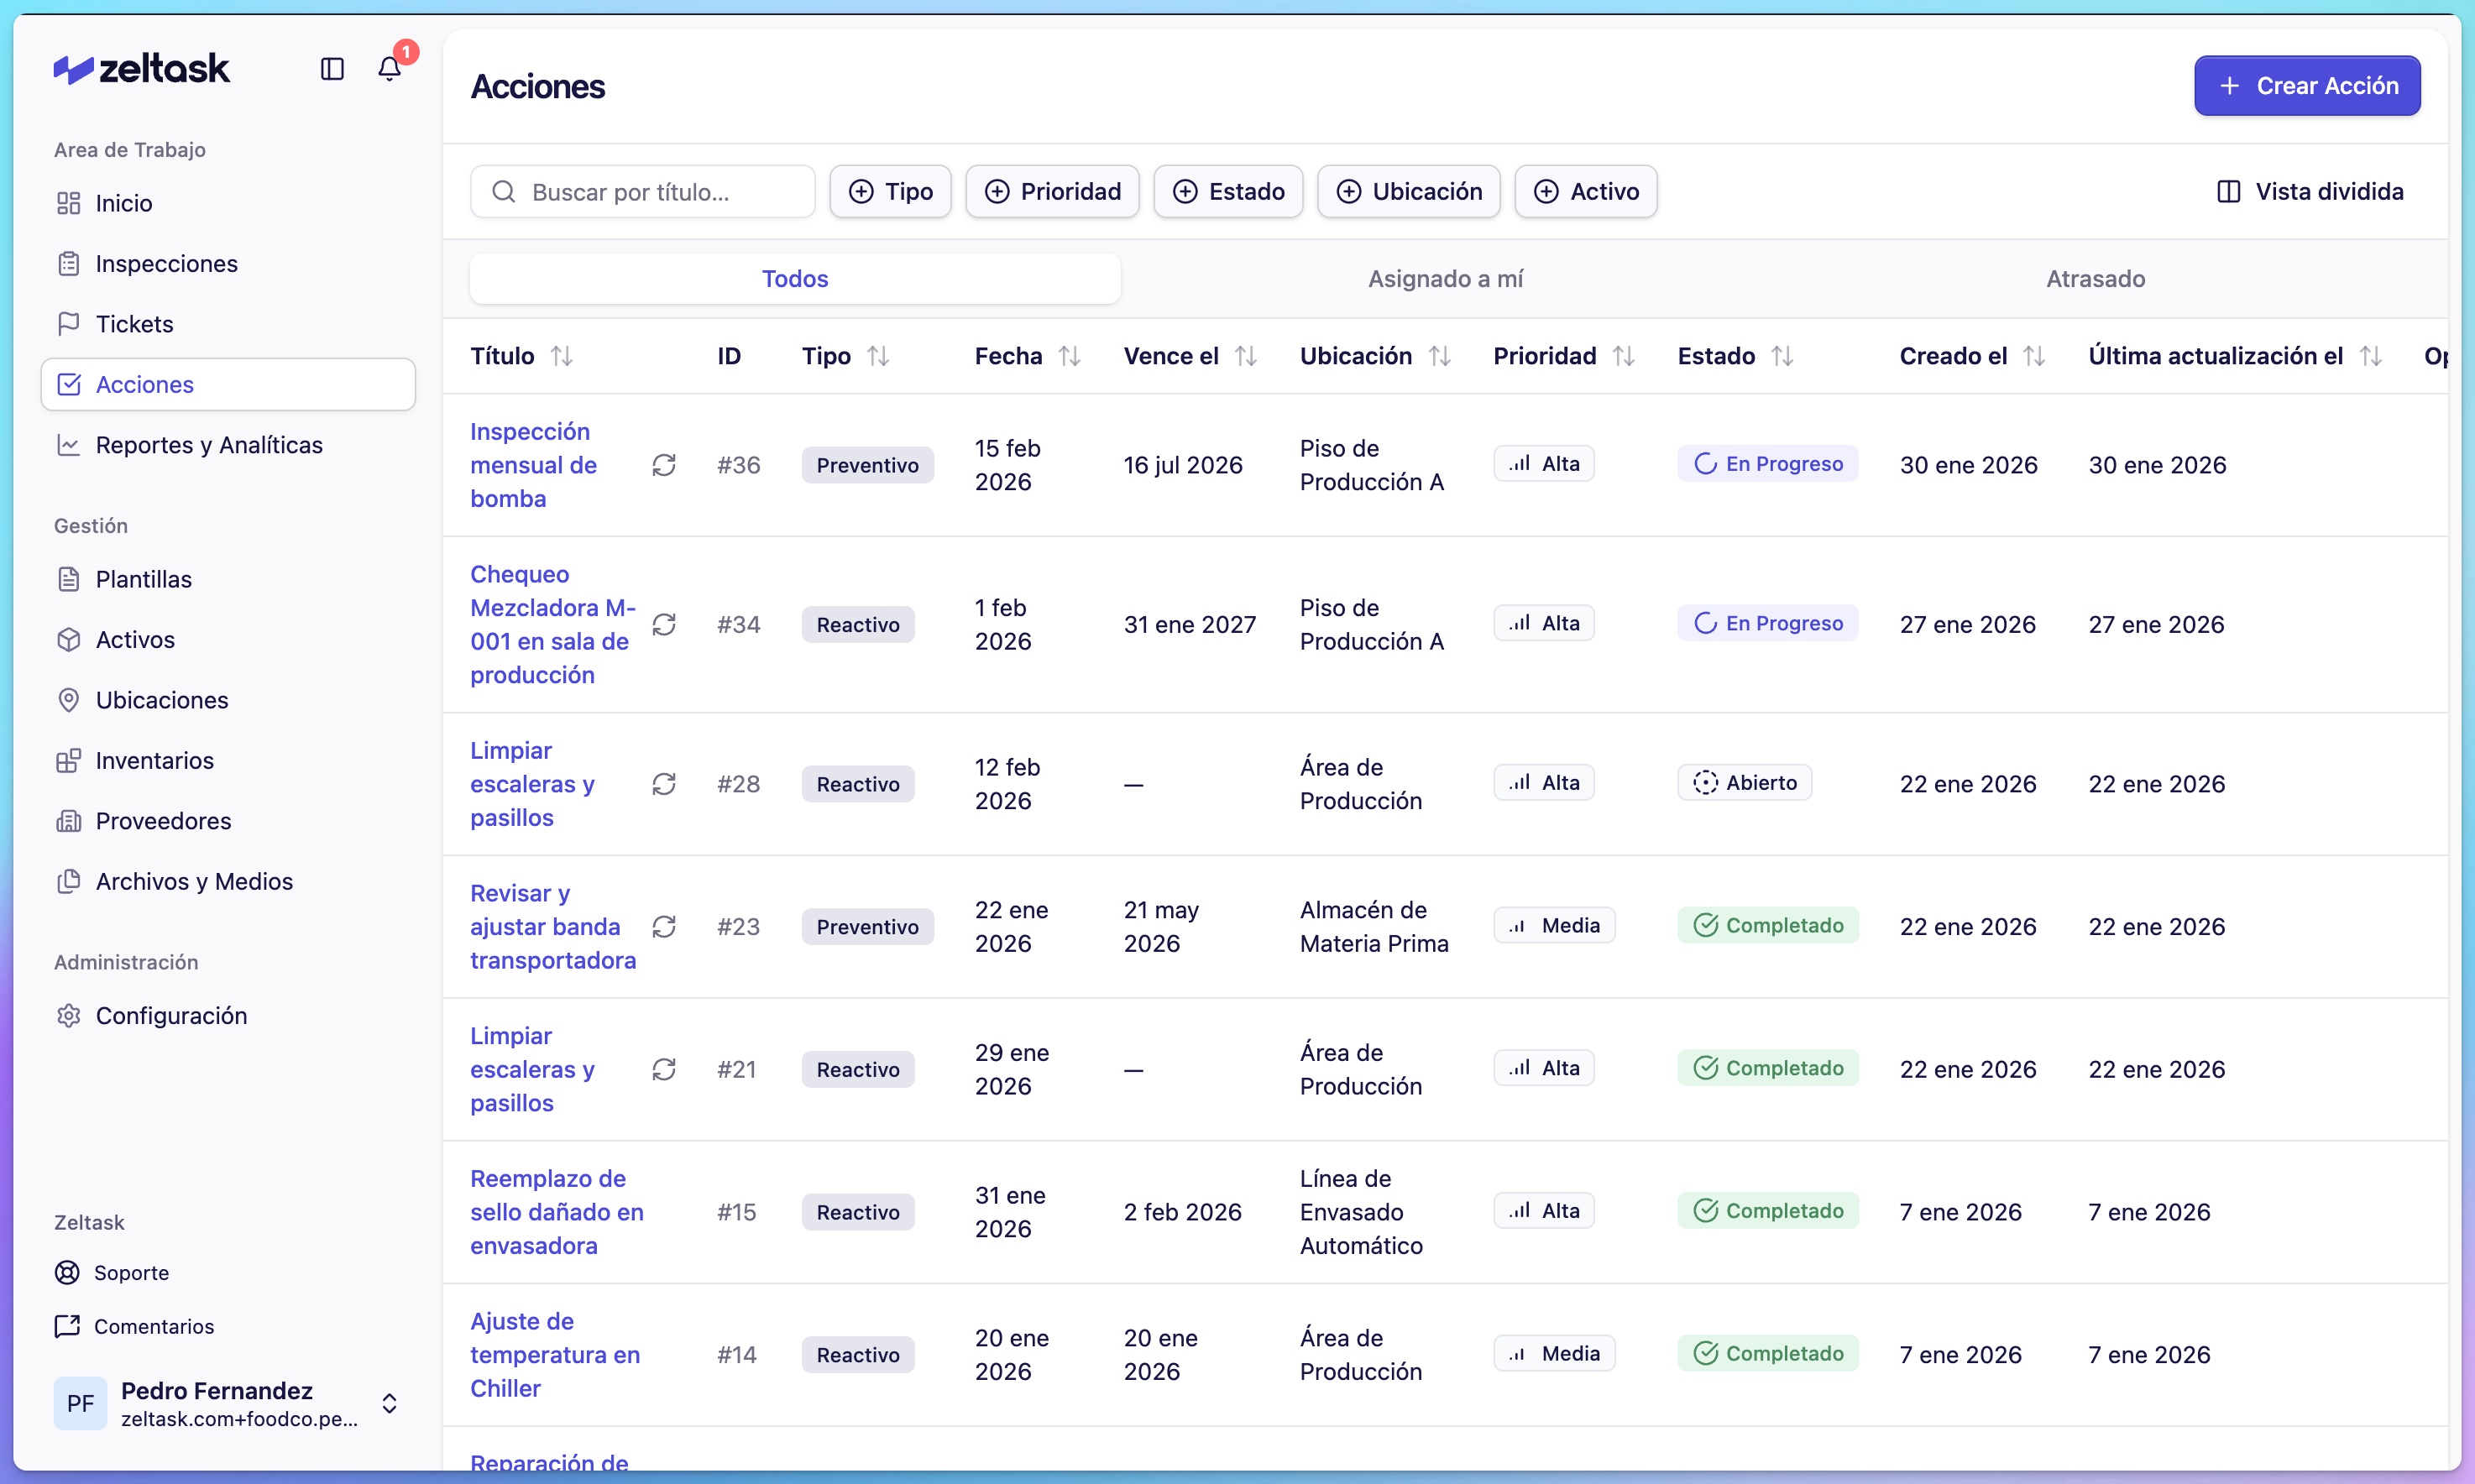
Task: Open the Prioridad filter dropdown
Action: coord(1052,191)
